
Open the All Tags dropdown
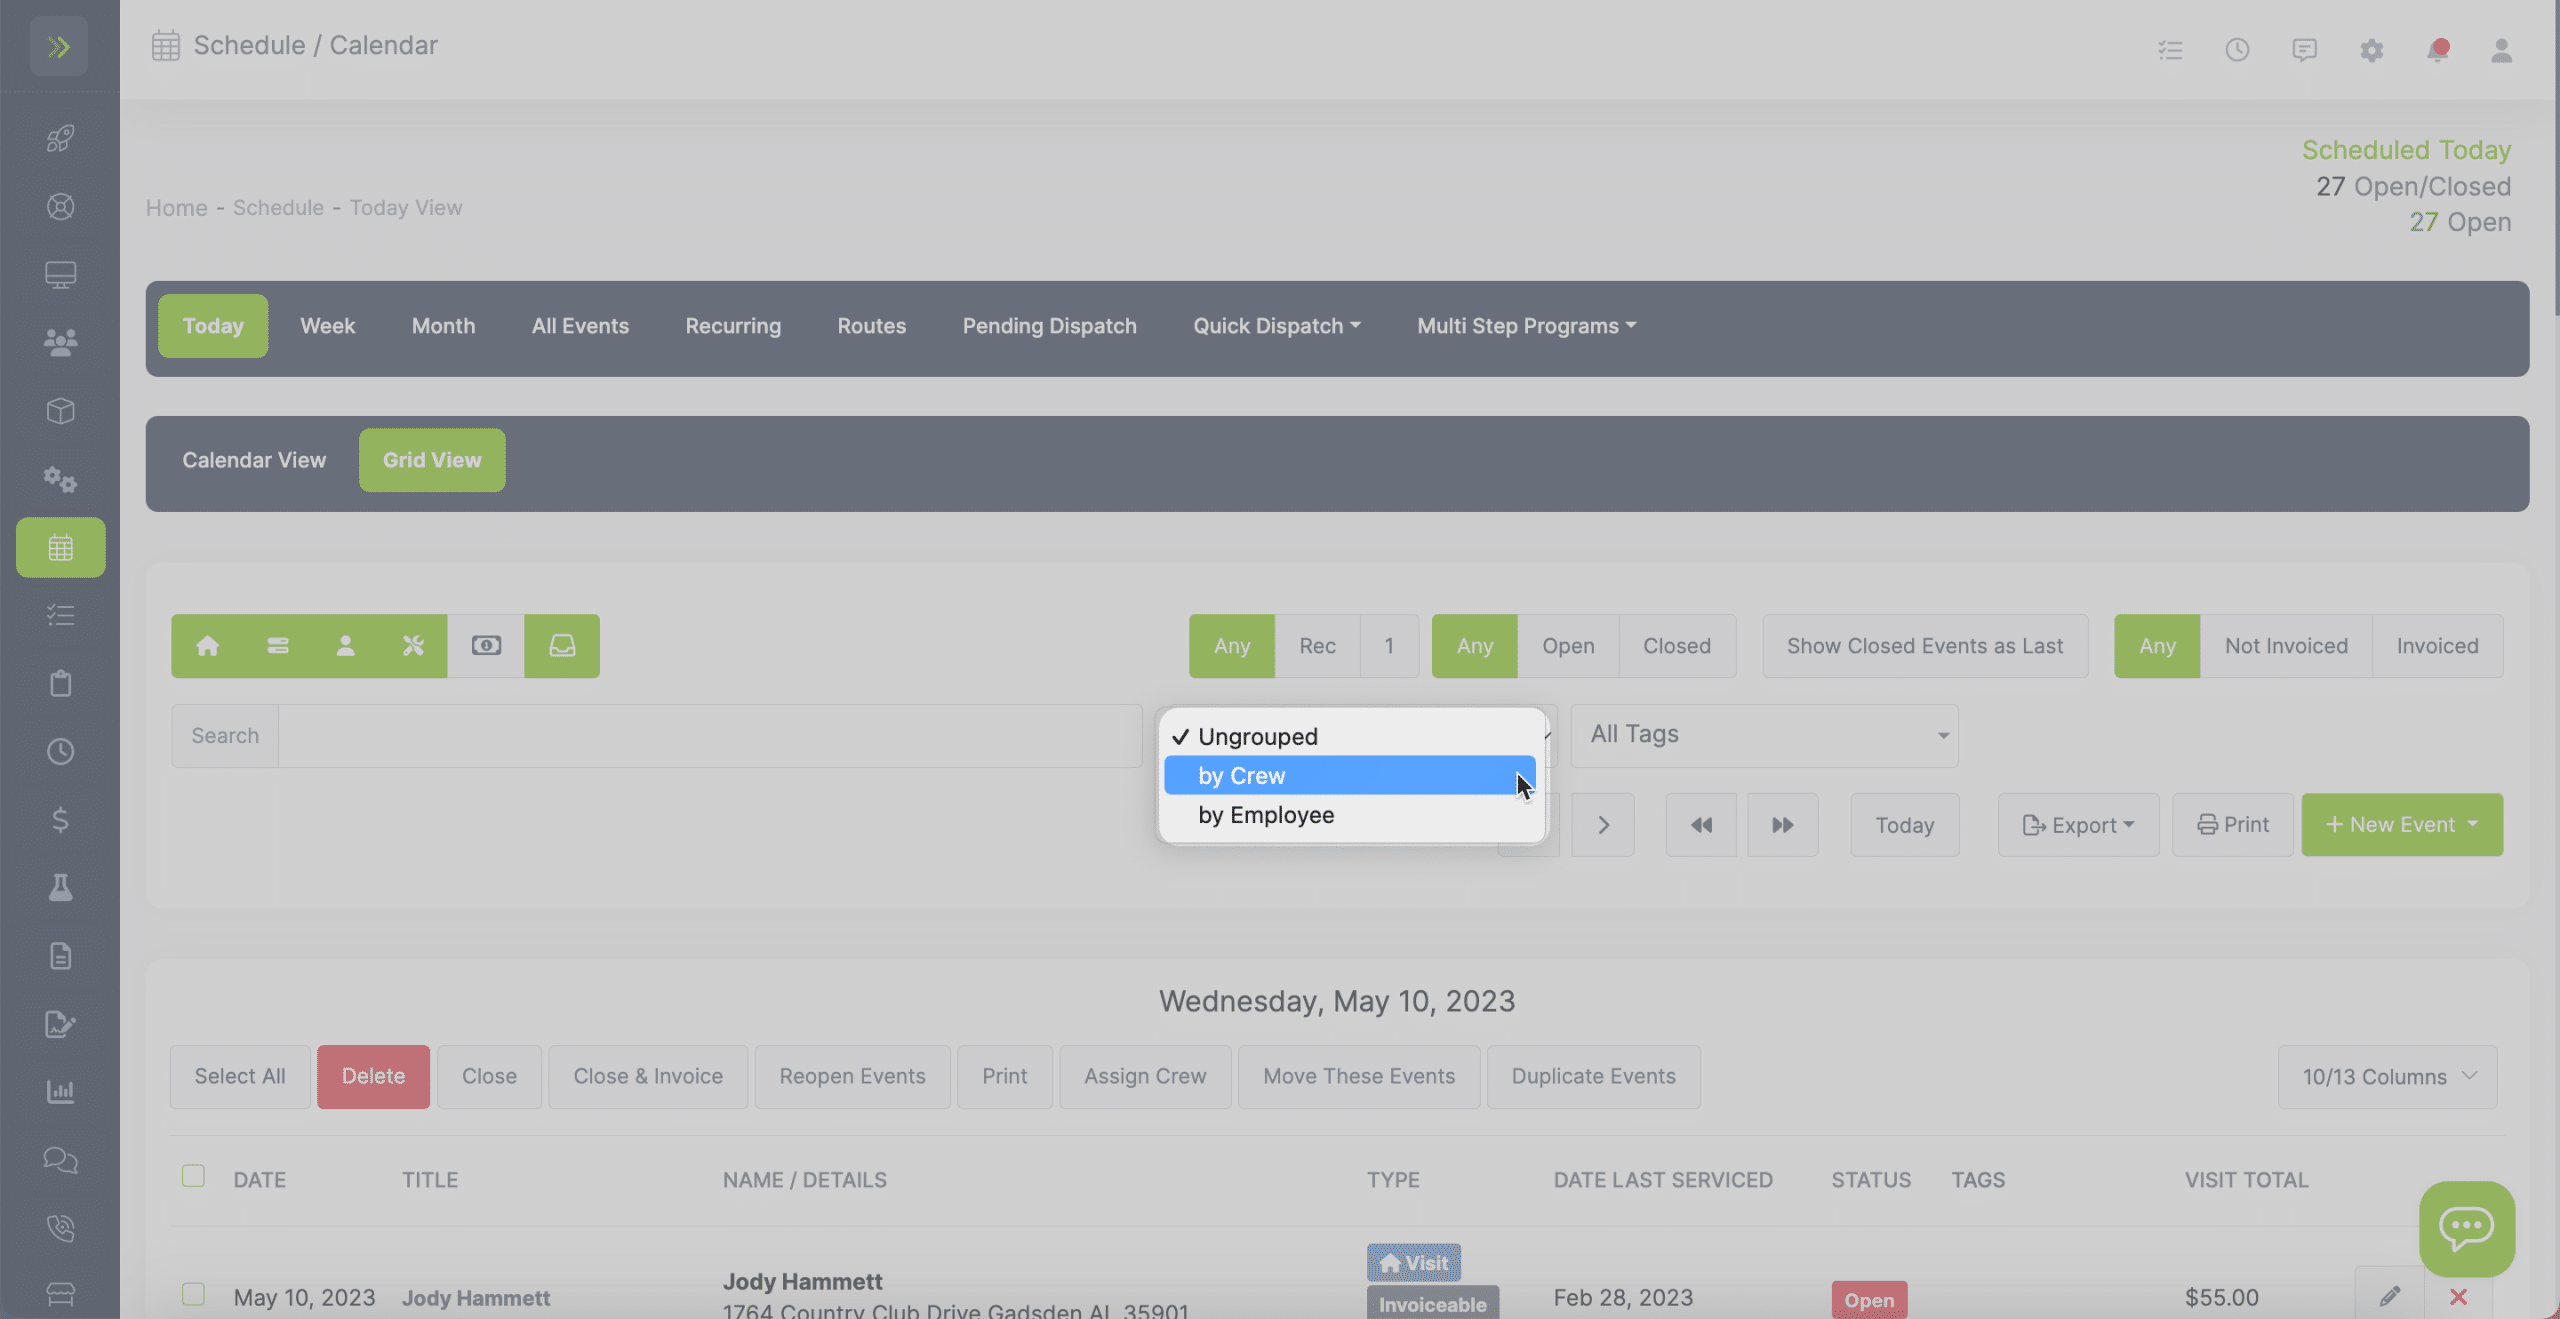click(1764, 735)
